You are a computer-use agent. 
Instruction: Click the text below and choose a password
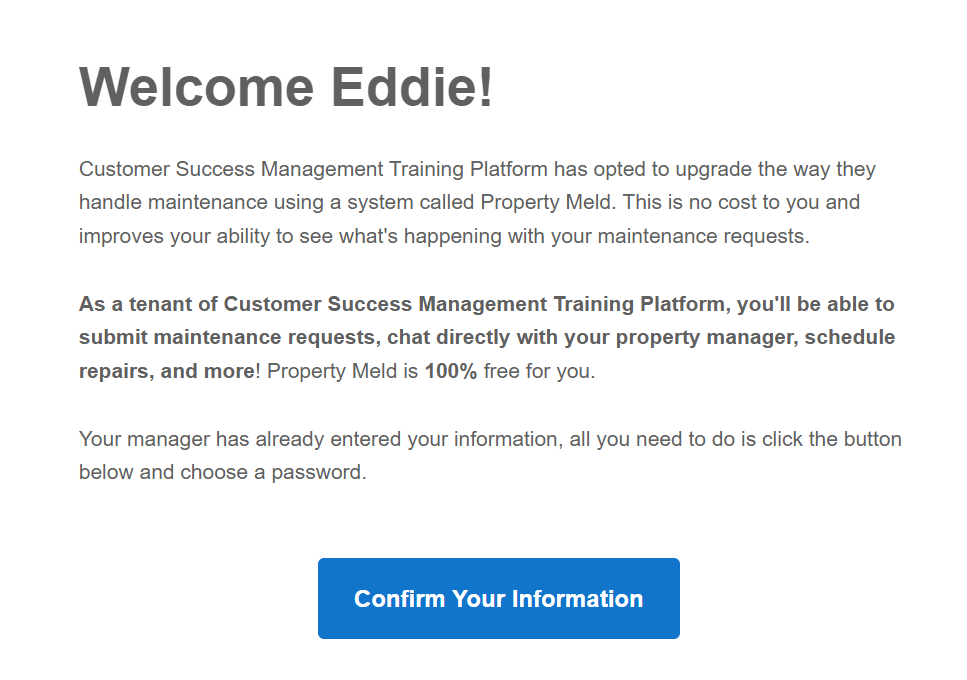pyautogui.click(x=223, y=472)
